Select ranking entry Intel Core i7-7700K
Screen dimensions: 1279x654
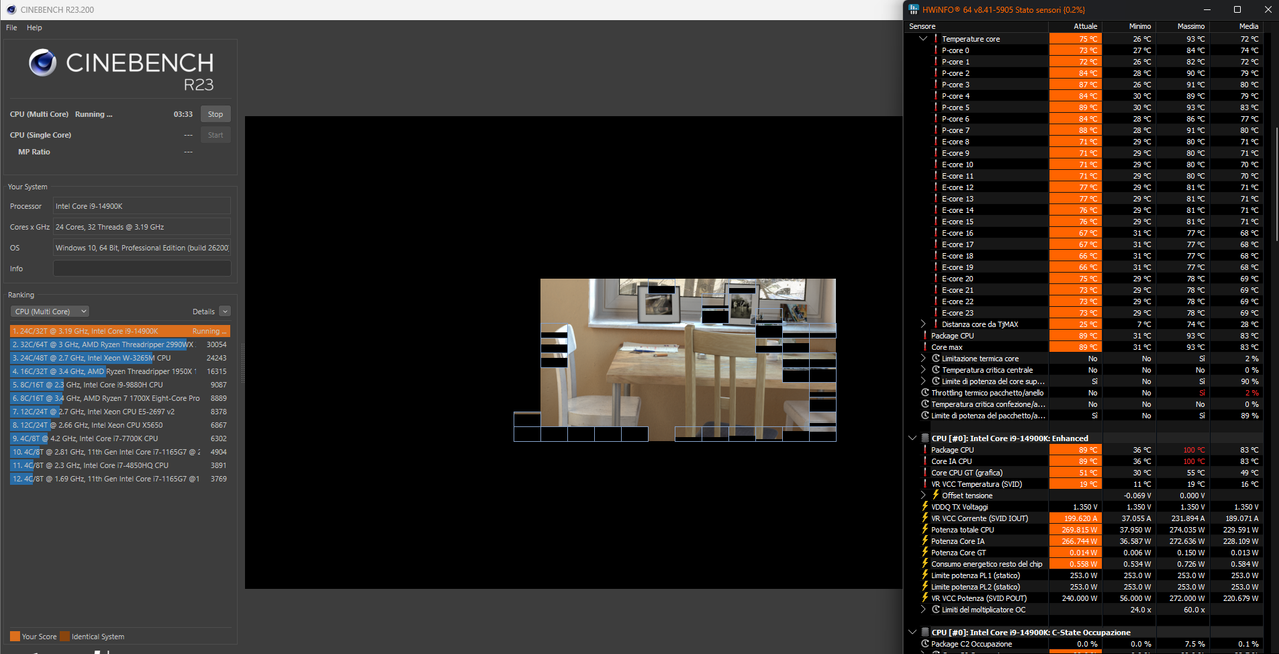pos(120,438)
